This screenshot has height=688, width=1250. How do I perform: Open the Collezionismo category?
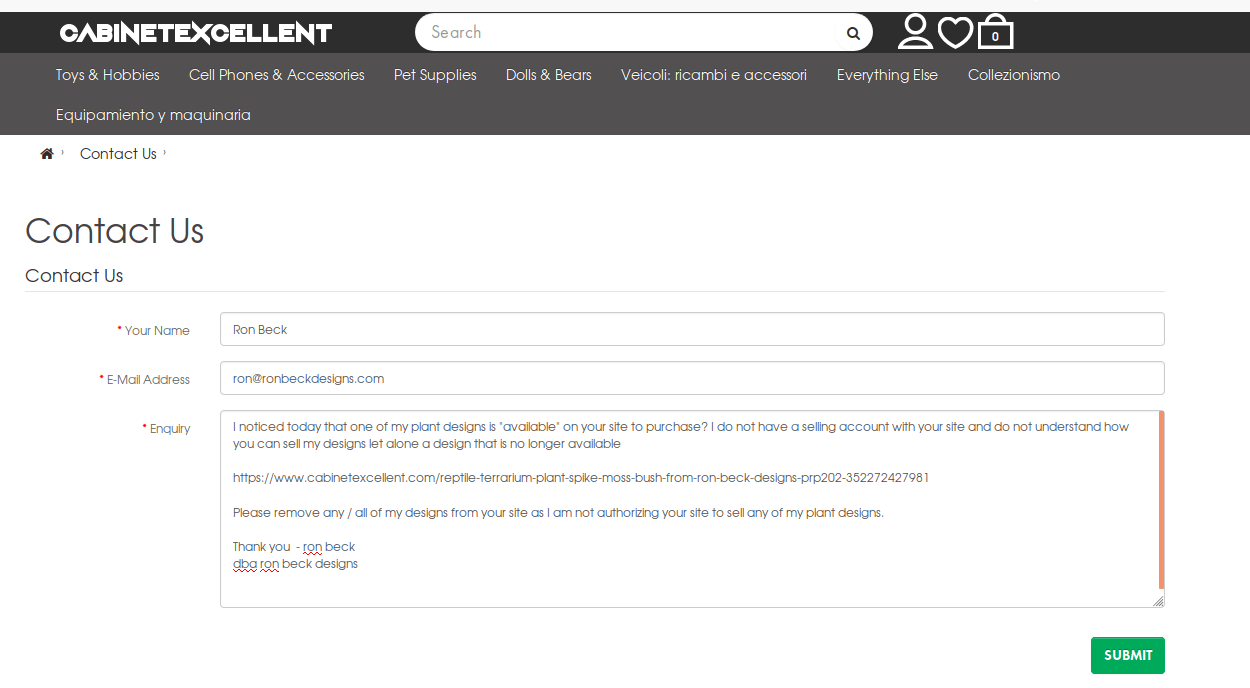(x=1014, y=75)
